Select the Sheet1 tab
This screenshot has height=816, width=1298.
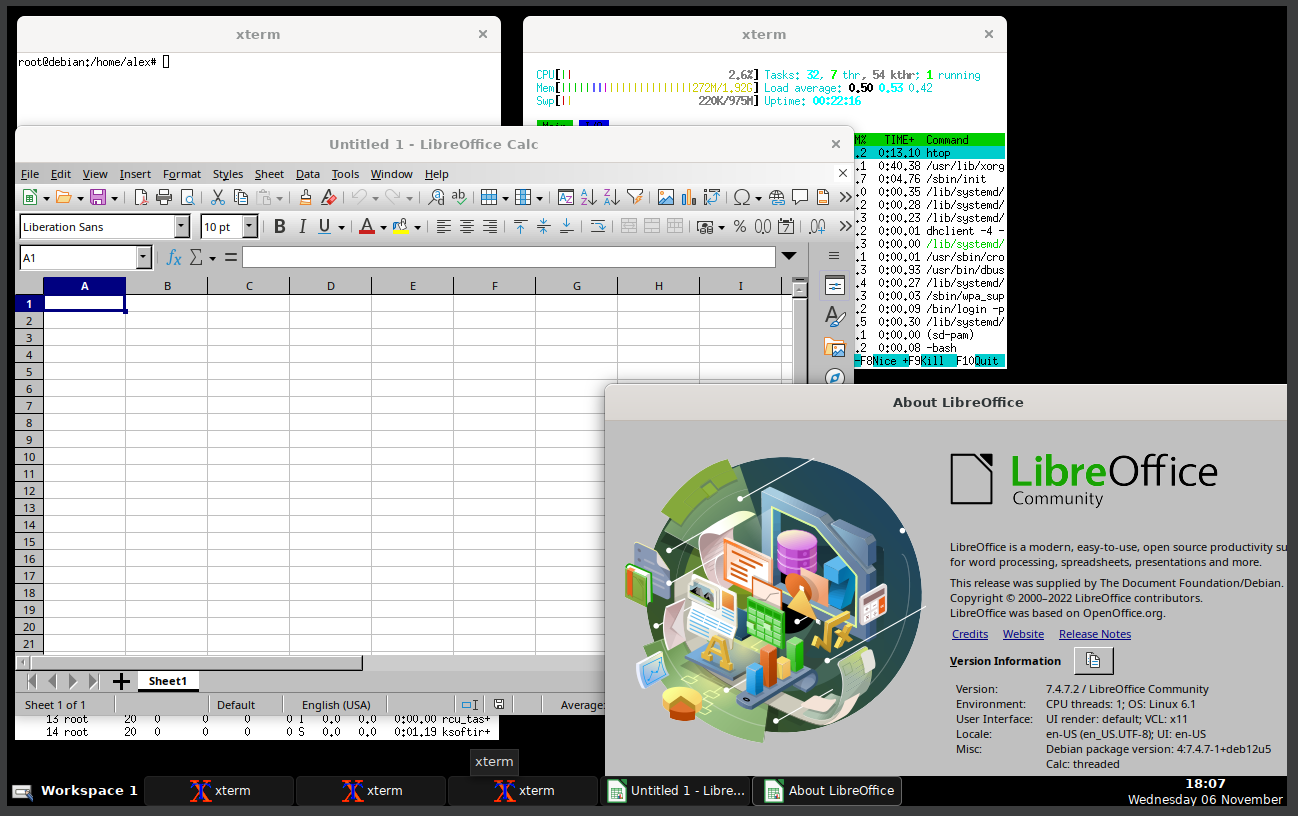[167, 681]
